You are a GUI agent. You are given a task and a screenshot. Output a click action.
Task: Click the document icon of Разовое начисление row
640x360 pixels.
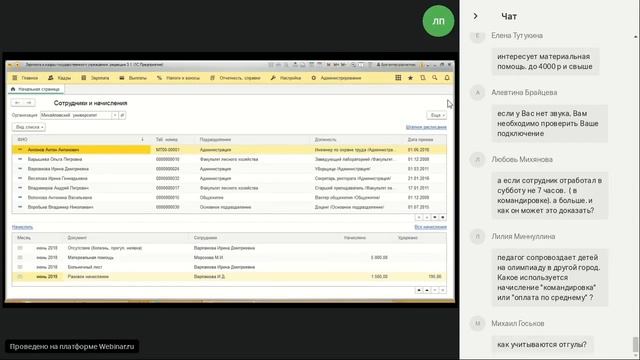(x=20, y=277)
